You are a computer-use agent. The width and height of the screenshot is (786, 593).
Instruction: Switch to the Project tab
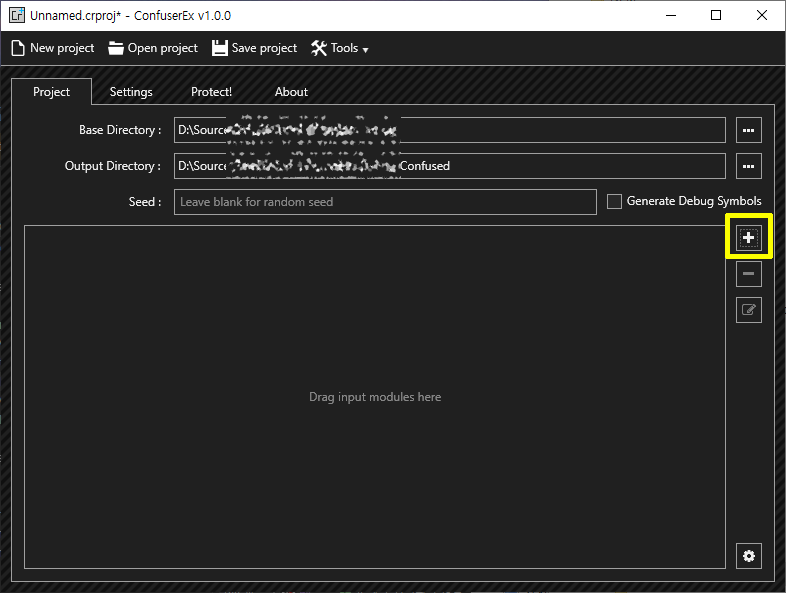(x=51, y=92)
